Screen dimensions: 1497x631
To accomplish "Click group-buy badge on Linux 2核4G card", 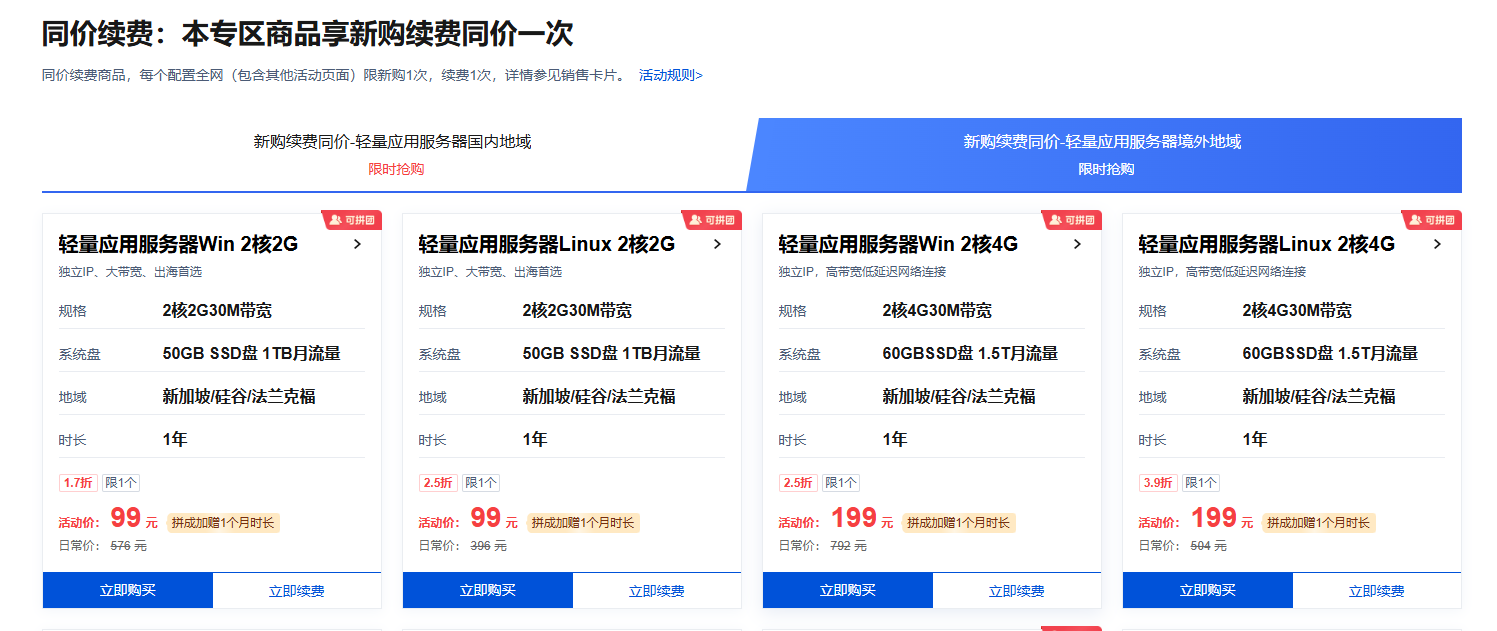I will [x=1431, y=220].
